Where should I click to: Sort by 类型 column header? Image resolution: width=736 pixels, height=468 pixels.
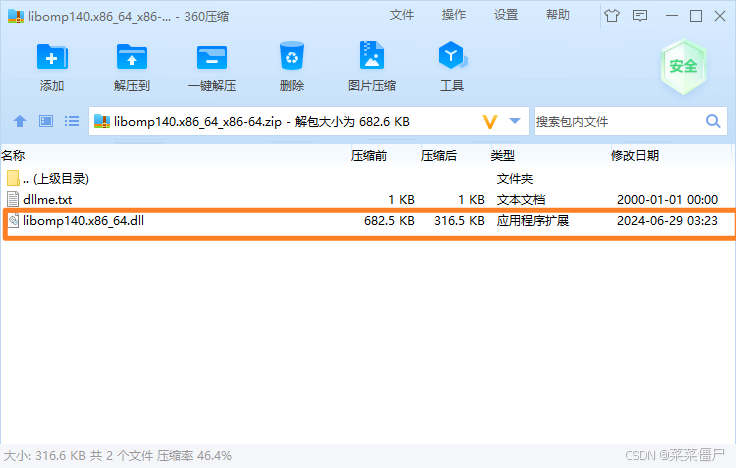click(503, 156)
